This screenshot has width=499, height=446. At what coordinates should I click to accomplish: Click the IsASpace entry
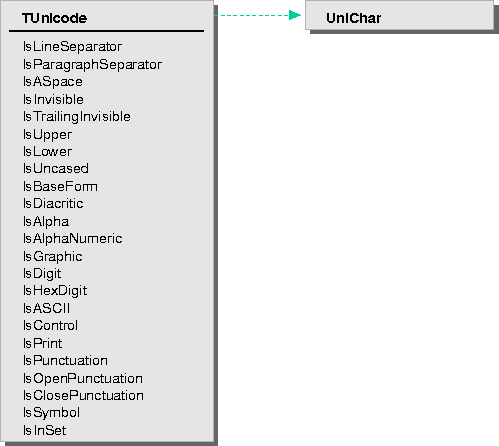[53, 82]
